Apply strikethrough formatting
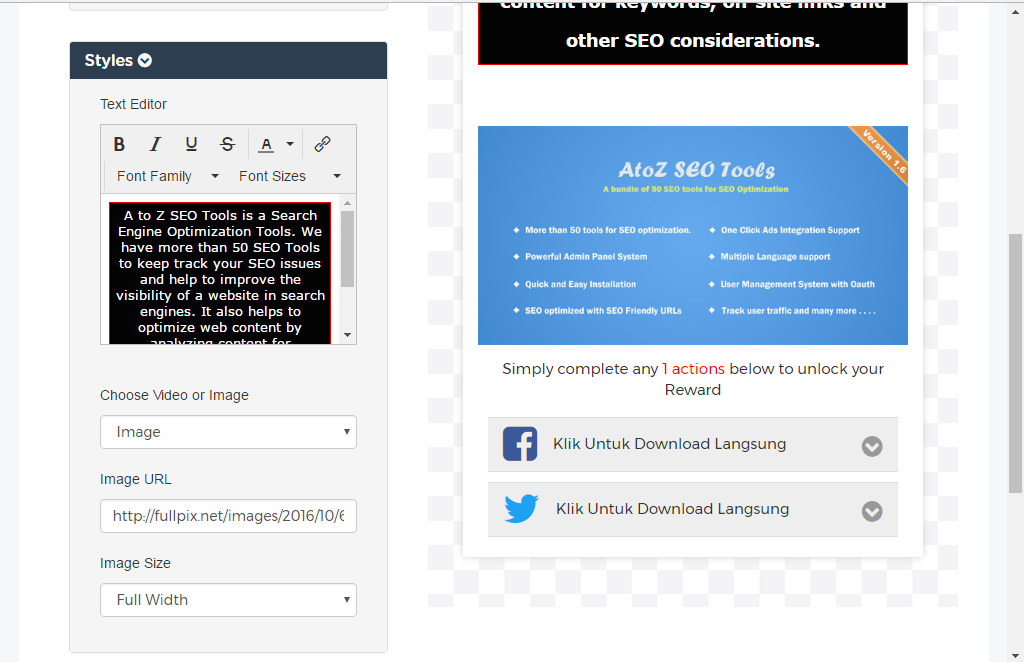Screen dimensions: 1024x662 click(227, 144)
